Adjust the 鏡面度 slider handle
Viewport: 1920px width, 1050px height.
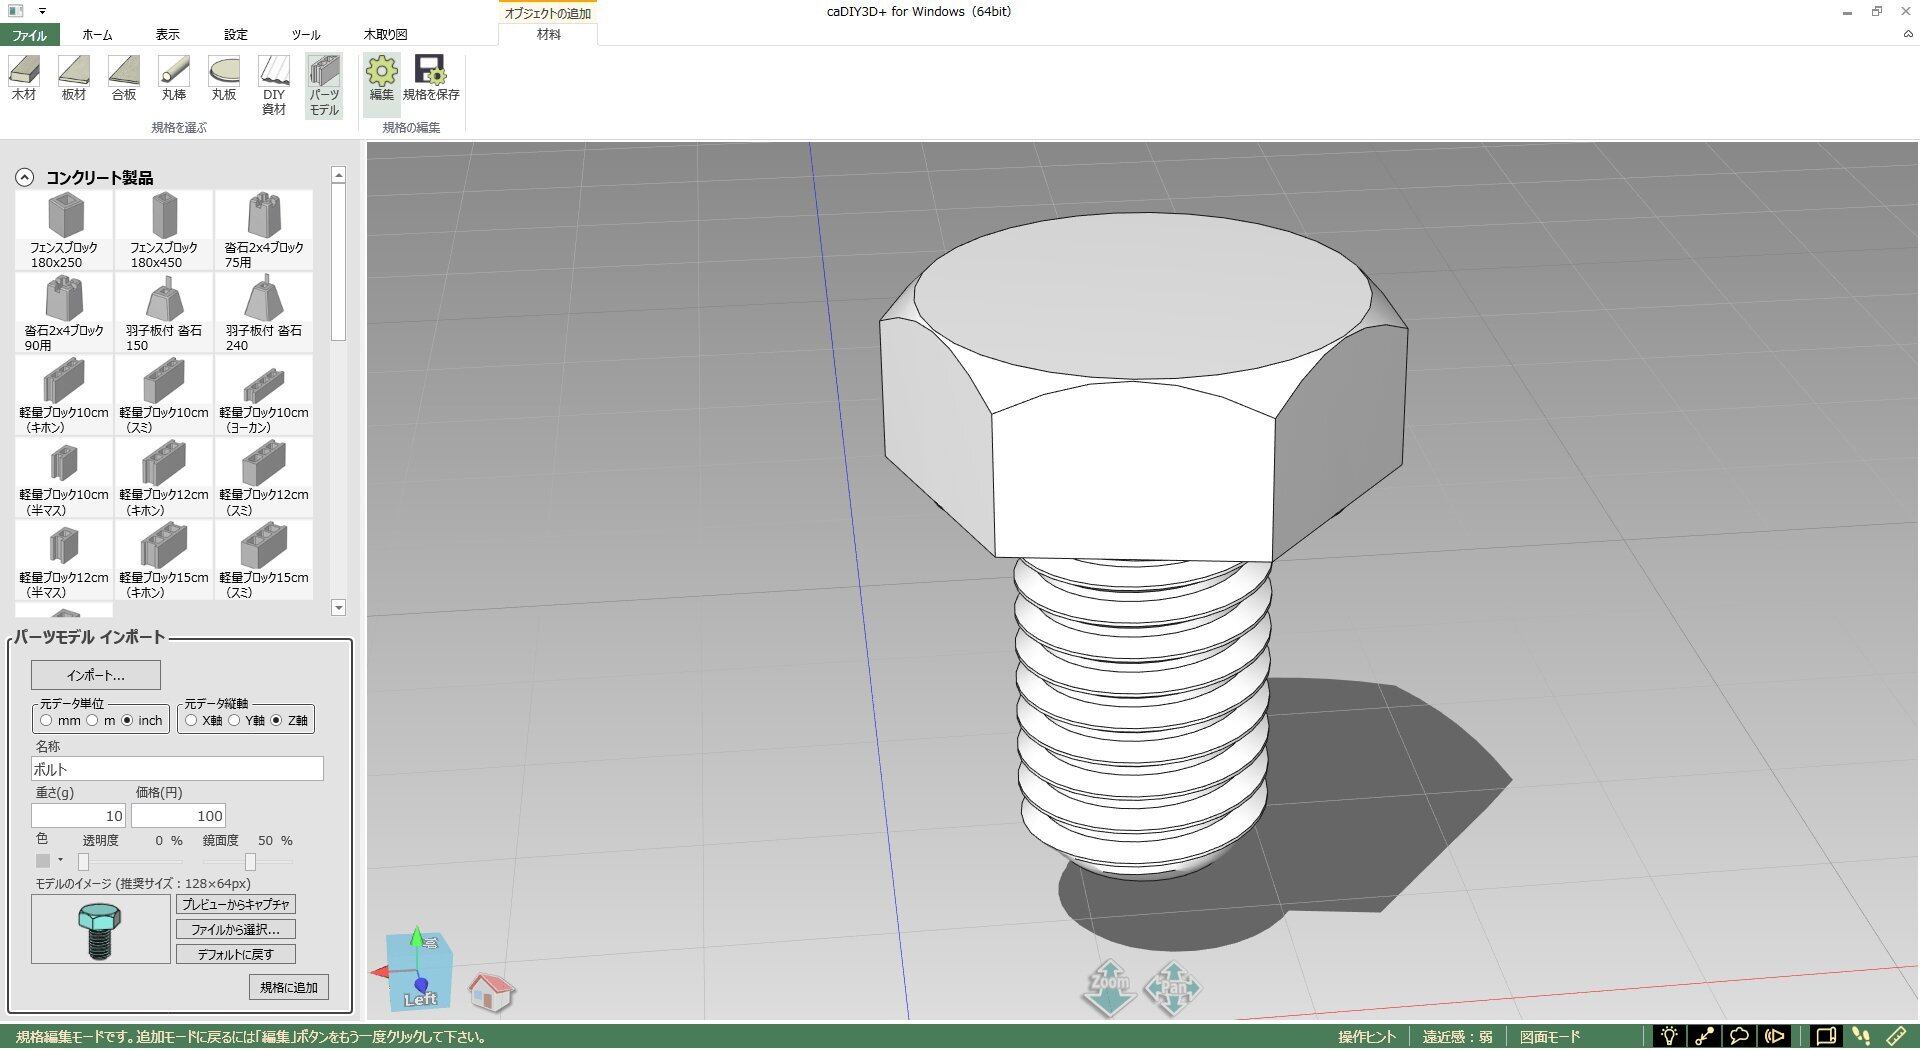coord(250,862)
